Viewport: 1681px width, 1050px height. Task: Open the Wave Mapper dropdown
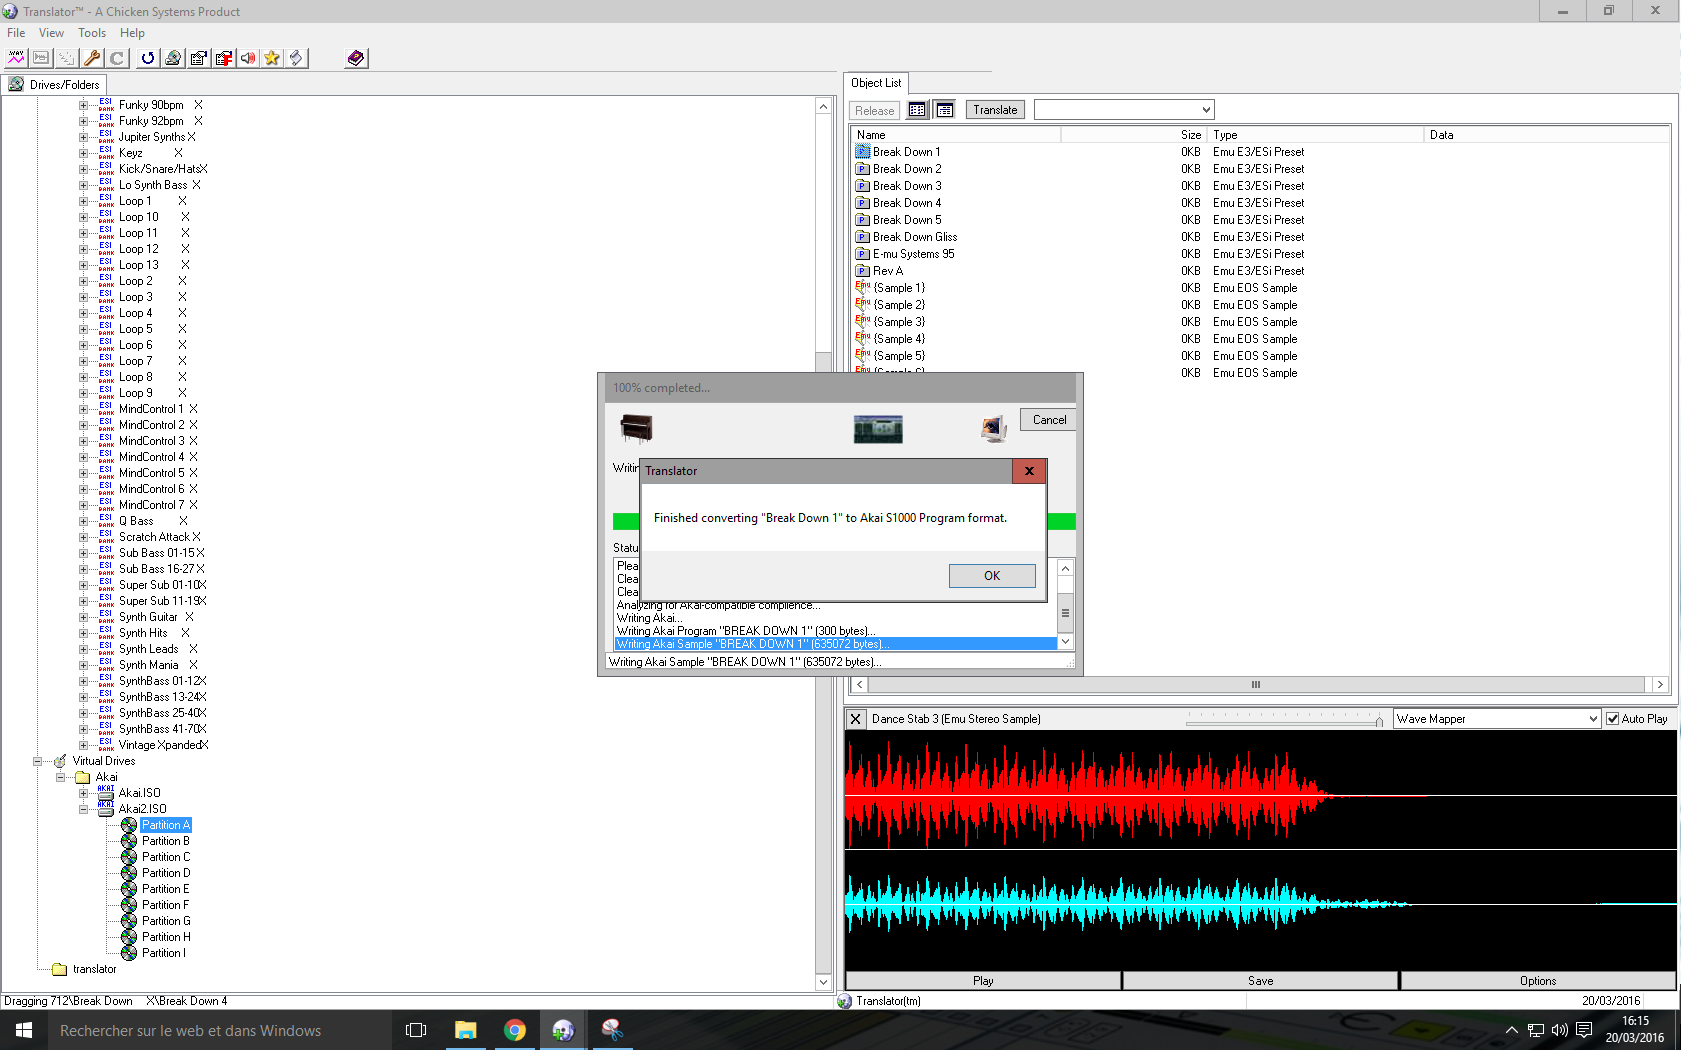pyautogui.click(x=1593, y=719)
